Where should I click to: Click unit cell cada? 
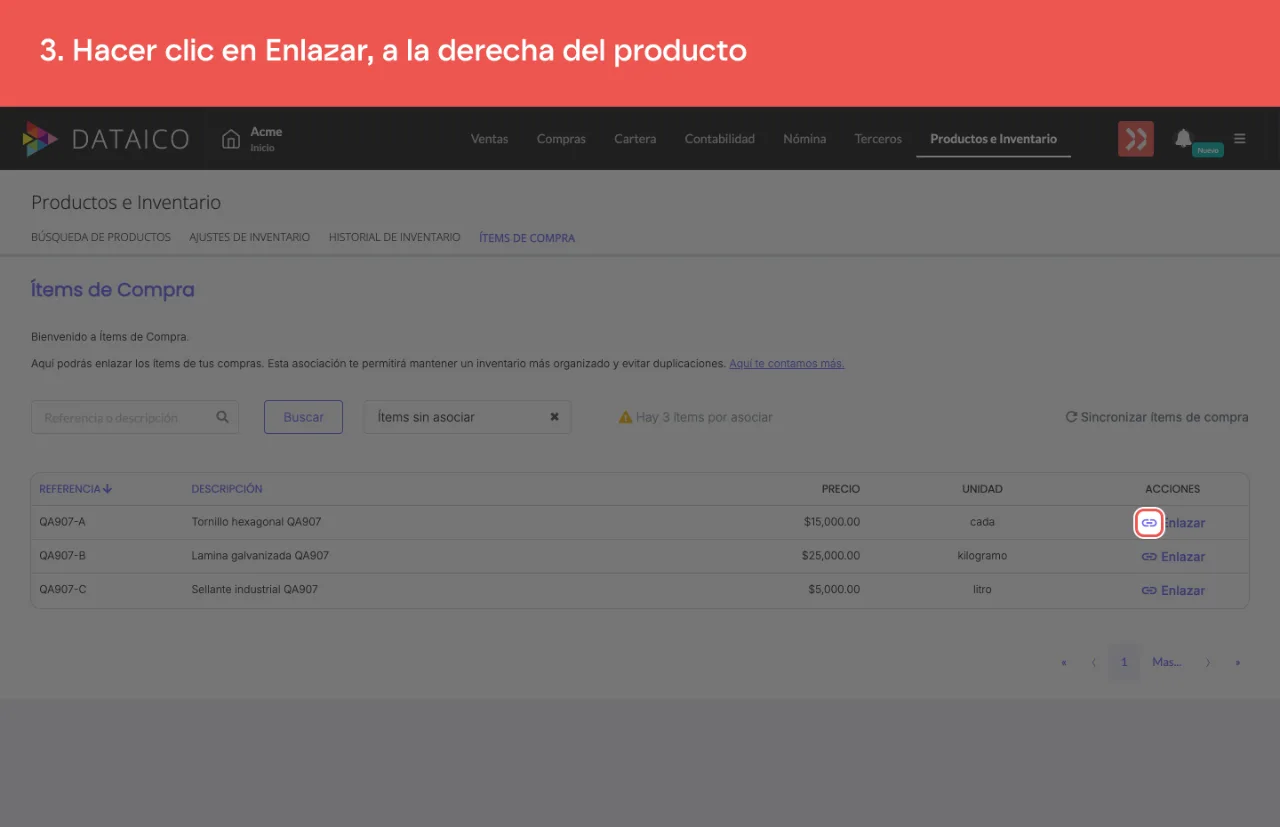[982, 522]
